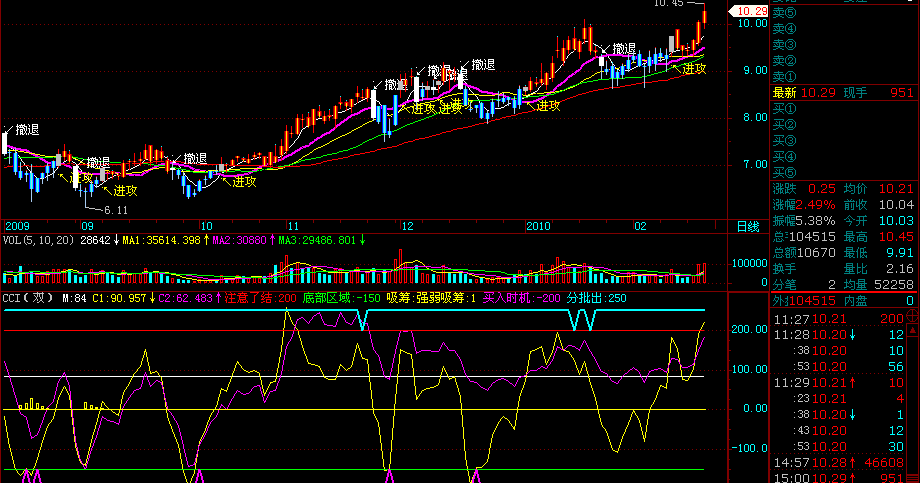The image size is (920, 483).
Task: Select the MA3:29486.801 volume average value
Action: [317, 240]
